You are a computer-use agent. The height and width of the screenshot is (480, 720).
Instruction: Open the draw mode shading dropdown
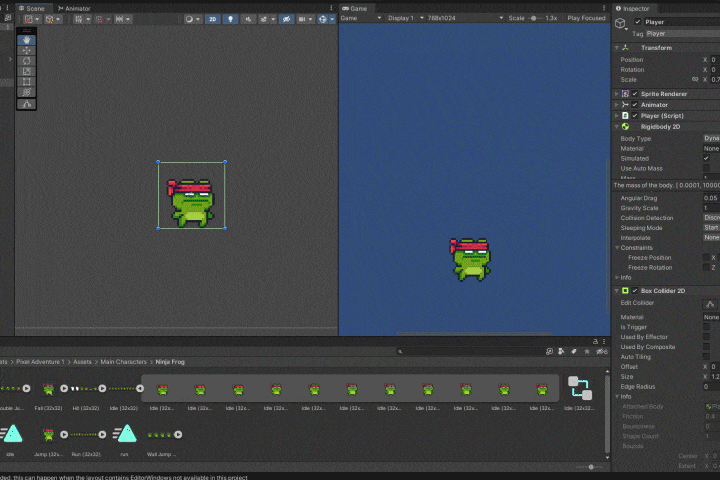tap(192, 19)
